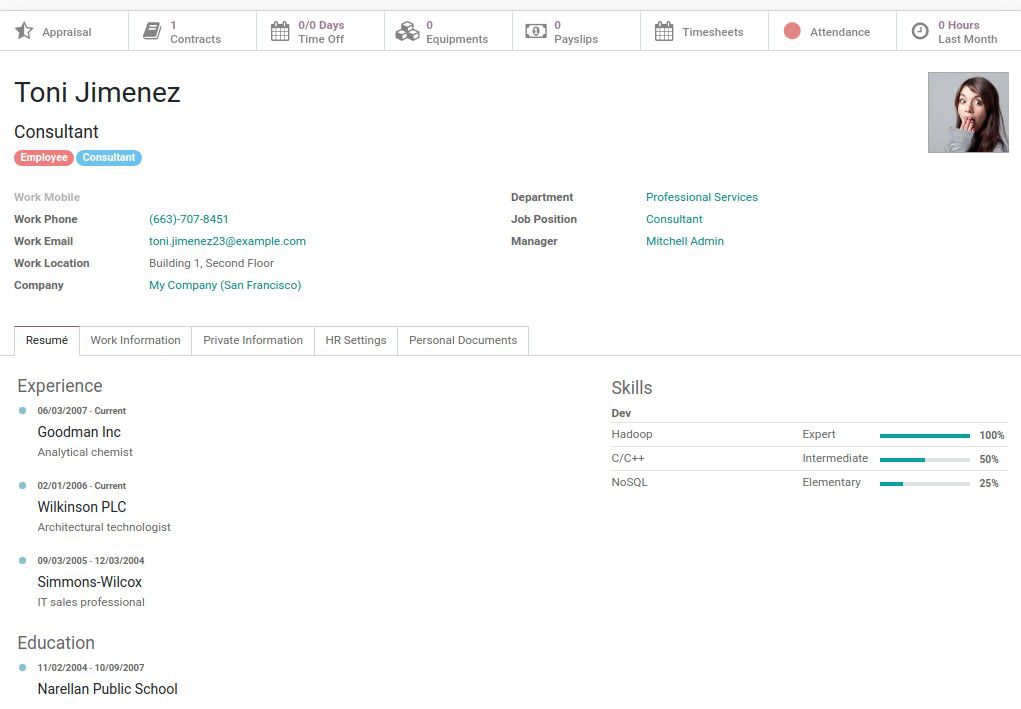Click the employee profile photo
Viewport: 1021px width, 709px height.
[968, 113]
